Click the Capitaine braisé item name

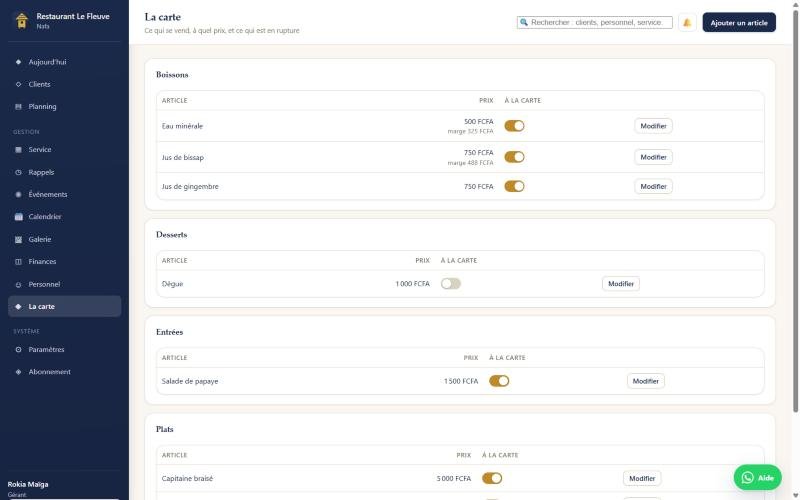(187, 478)
